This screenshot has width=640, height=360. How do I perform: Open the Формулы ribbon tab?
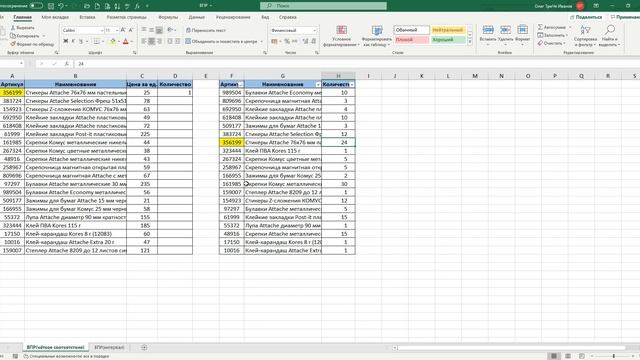click(168, 17)
